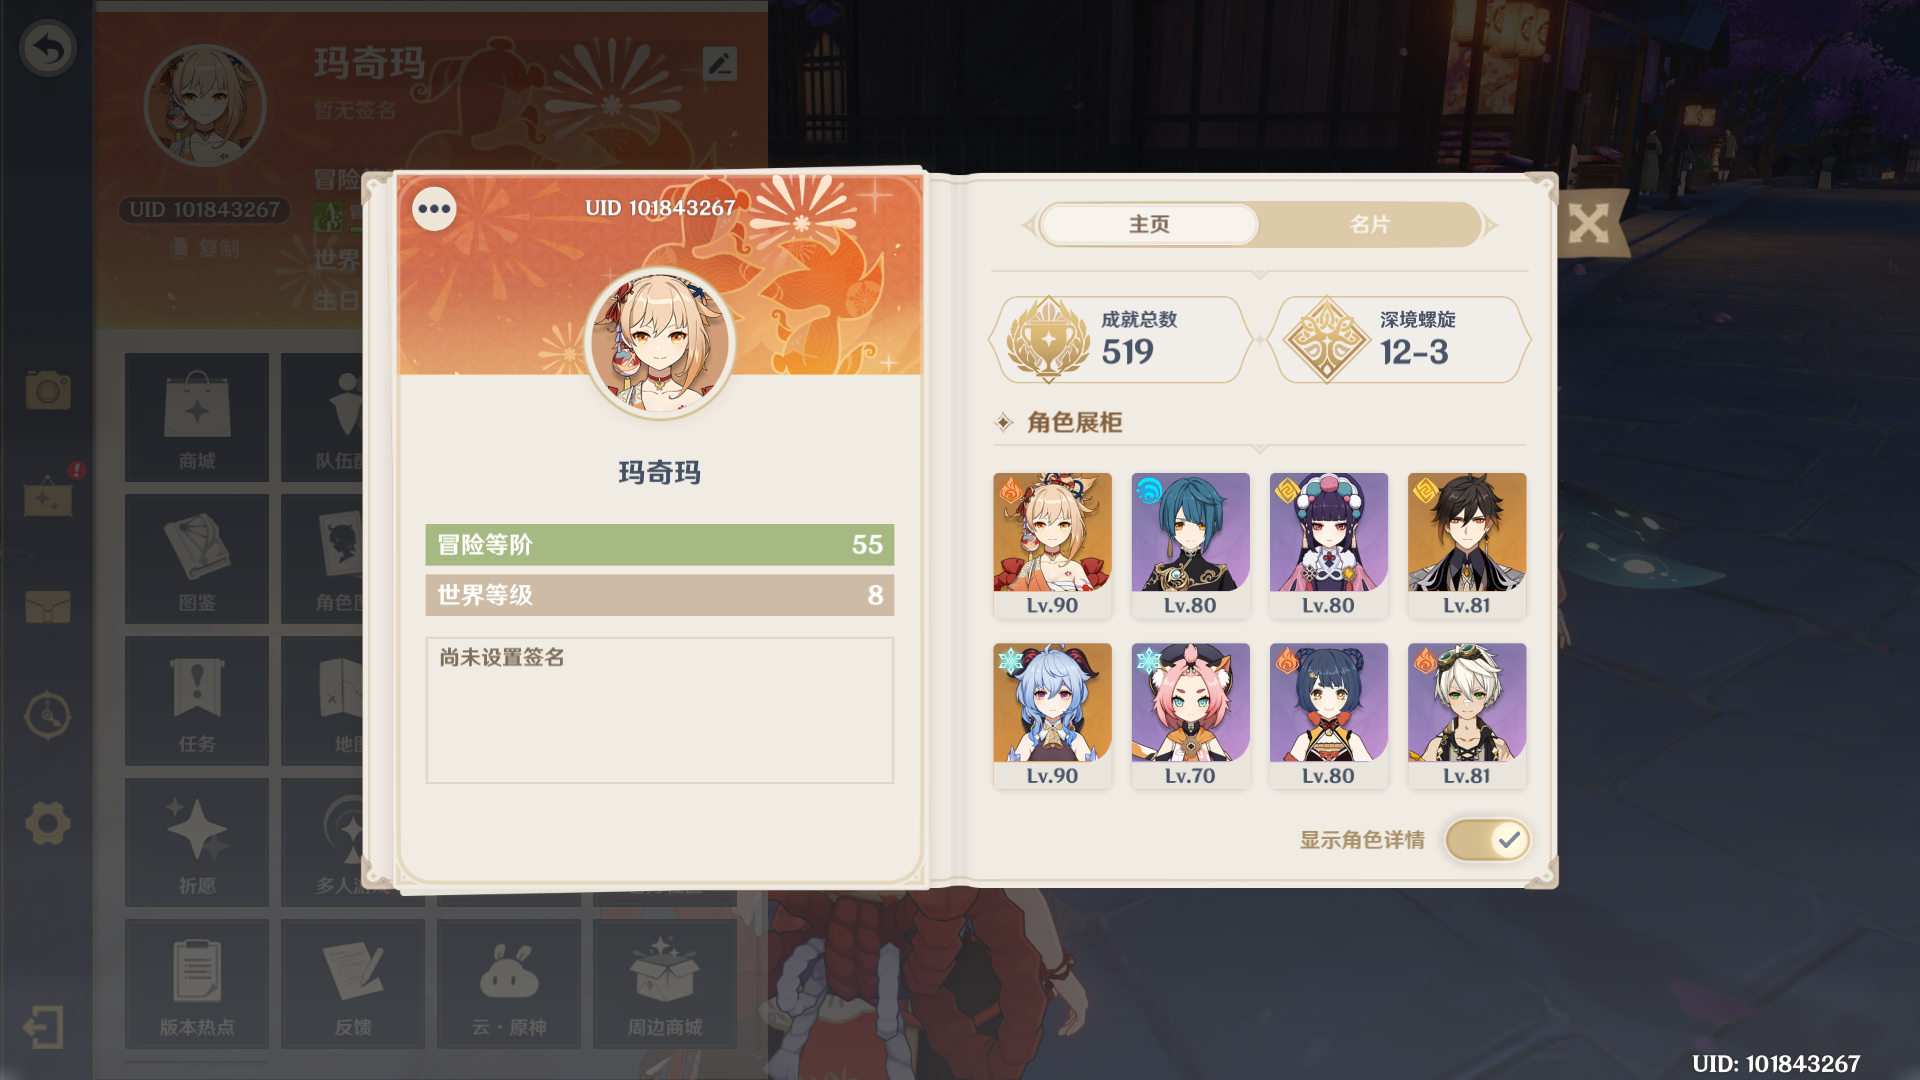Click the 复制 UID copy button
1920x1080 pixels.
pos(206,248)
